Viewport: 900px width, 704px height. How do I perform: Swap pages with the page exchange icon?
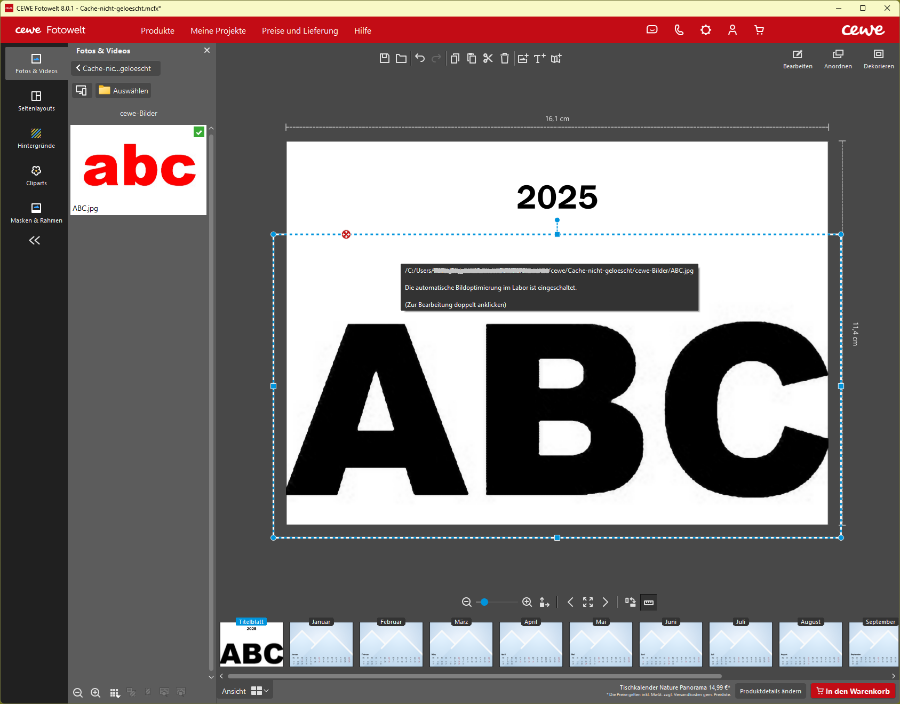click(x=630, y=602)
